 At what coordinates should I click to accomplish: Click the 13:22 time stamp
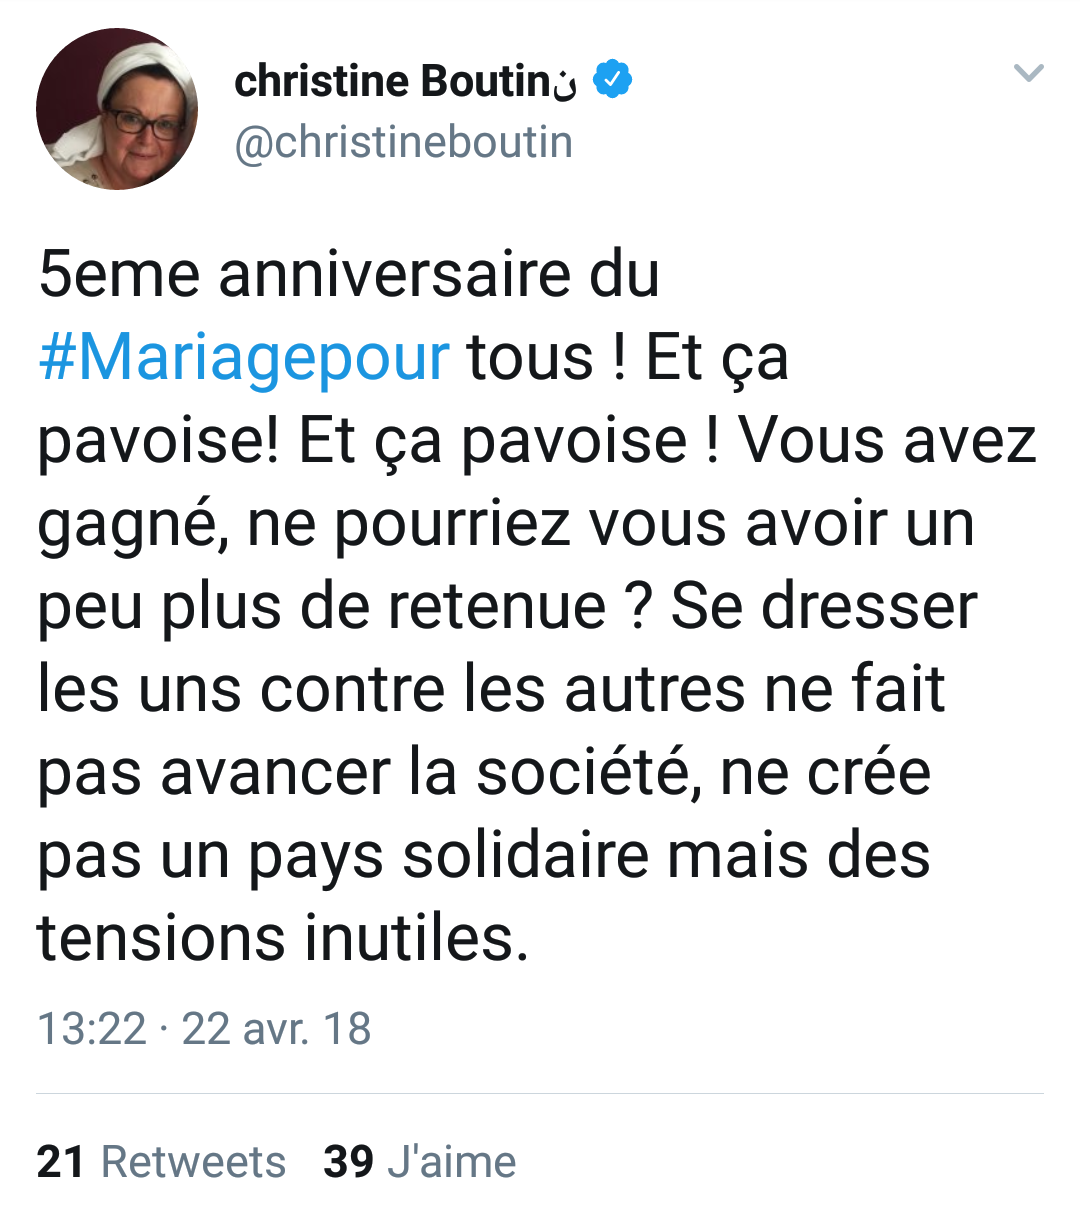[x=91, y=1028]
